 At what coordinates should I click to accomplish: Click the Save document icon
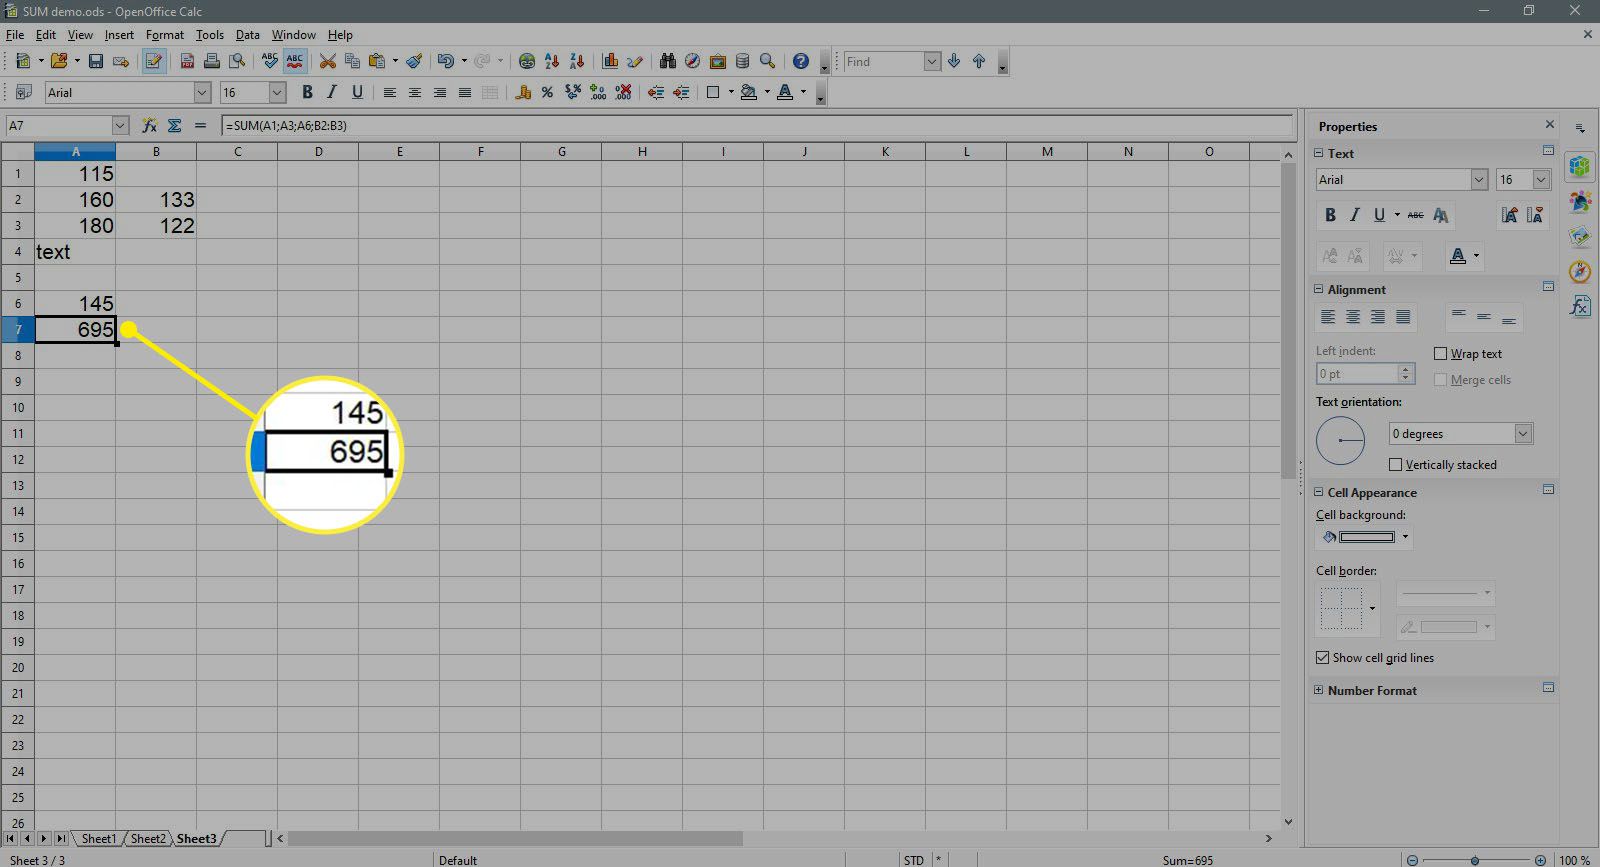(x=96, y=62)
